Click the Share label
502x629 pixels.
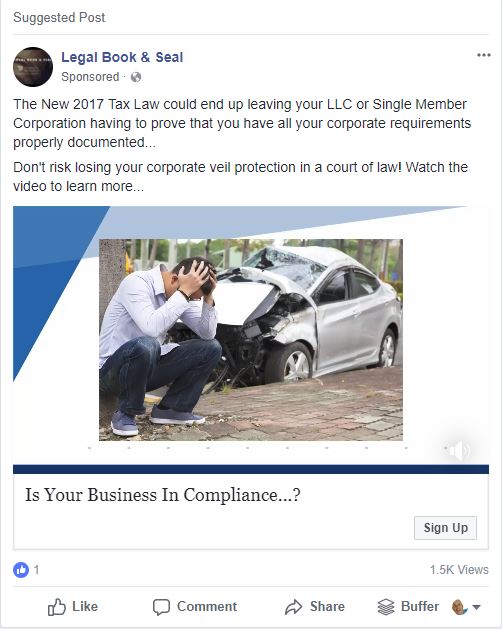[327, 606]
